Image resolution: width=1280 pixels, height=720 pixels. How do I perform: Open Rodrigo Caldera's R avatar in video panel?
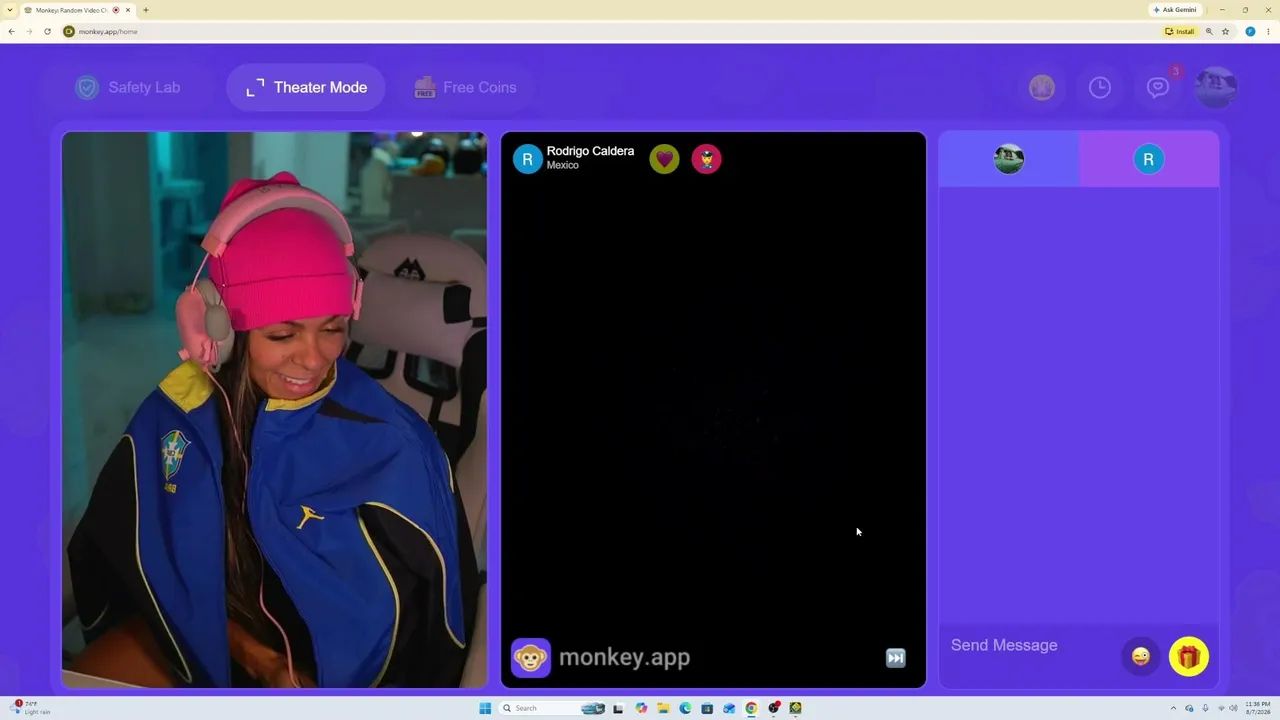click(527, 159)
